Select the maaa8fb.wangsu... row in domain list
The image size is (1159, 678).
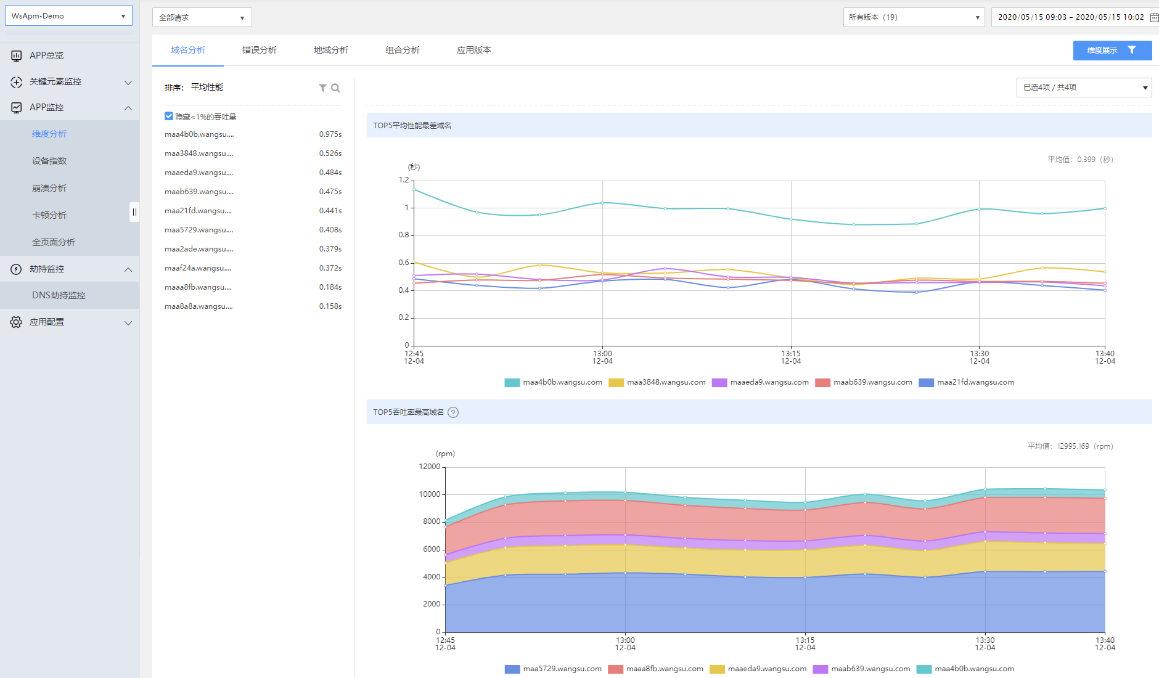click(x=253, y=288)
